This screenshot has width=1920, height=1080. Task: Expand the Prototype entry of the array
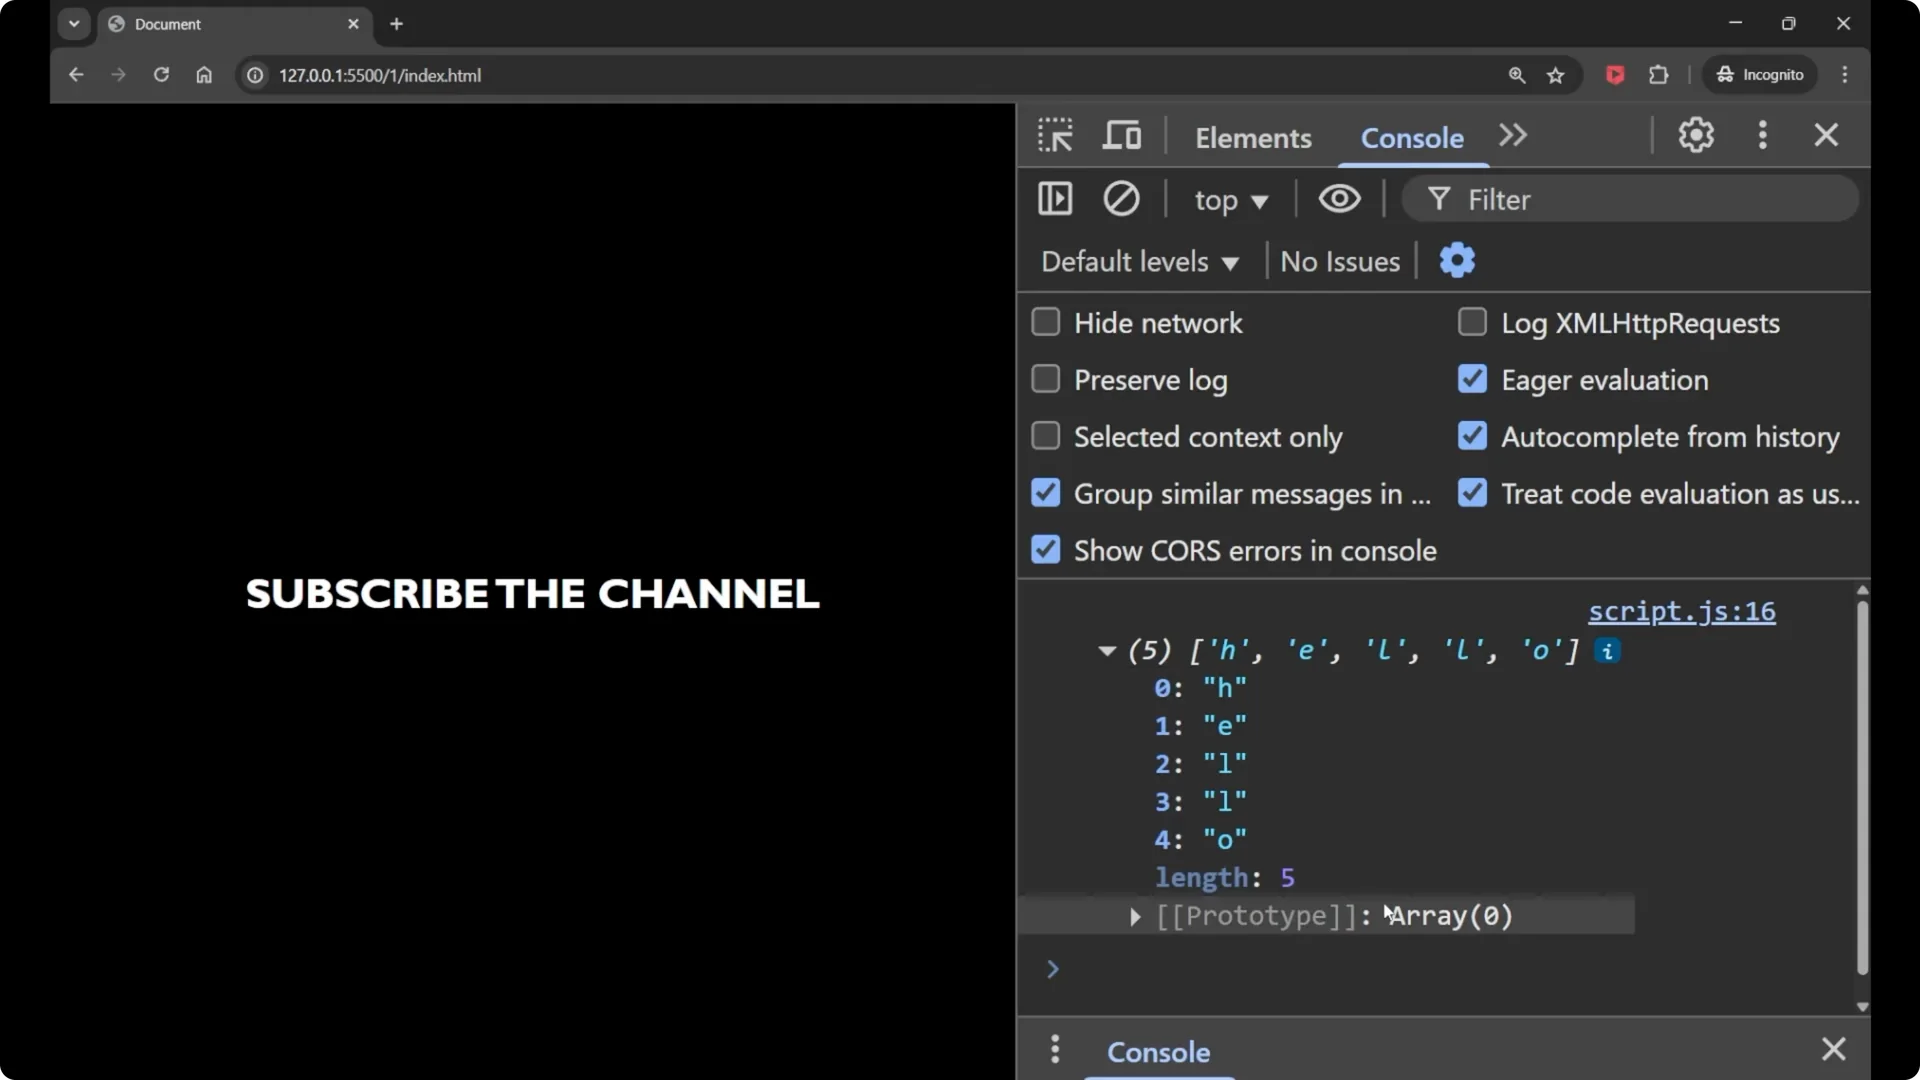(1135, 917)
